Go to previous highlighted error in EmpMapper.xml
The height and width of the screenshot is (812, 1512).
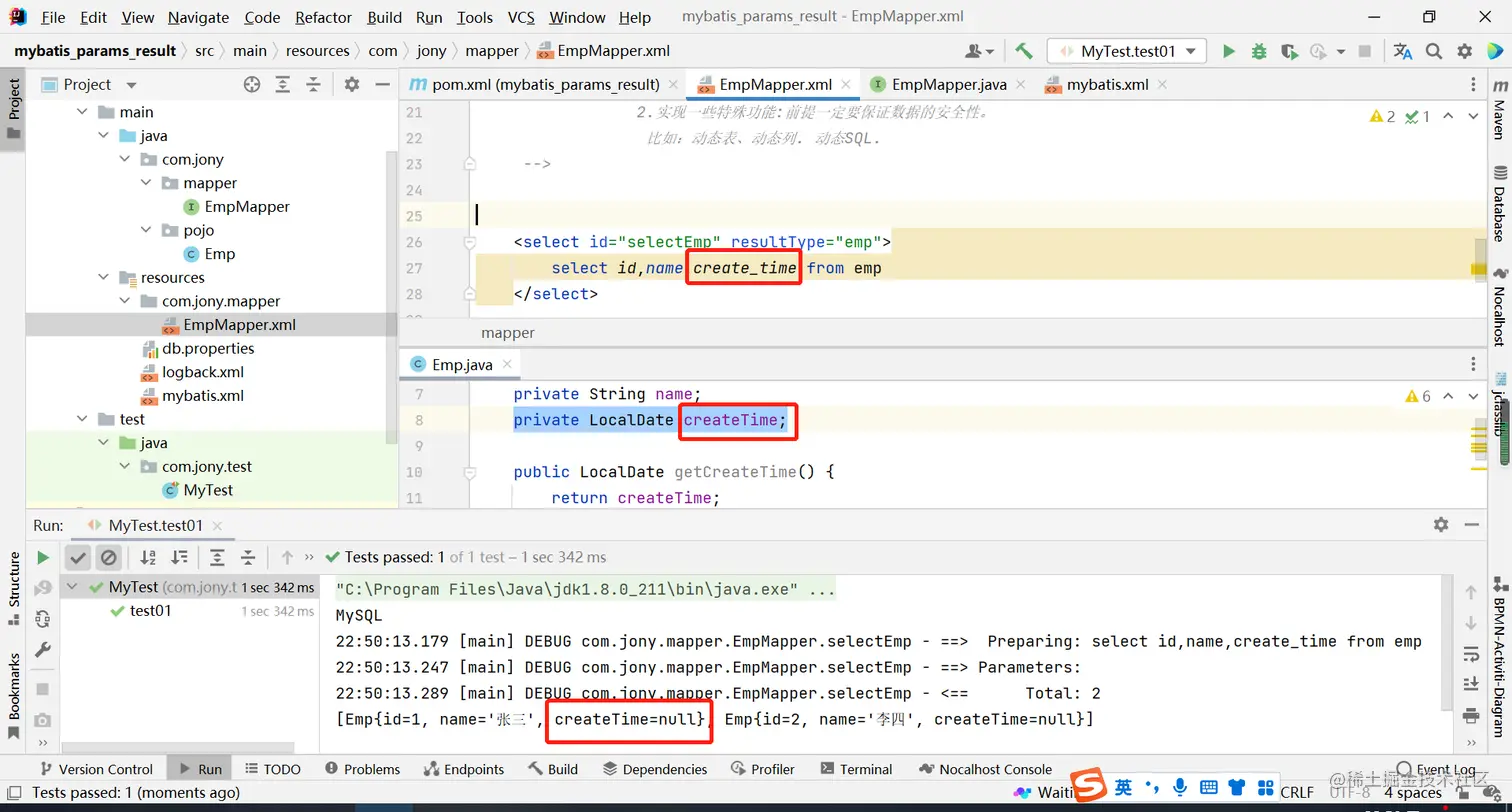click(1446, 116)
